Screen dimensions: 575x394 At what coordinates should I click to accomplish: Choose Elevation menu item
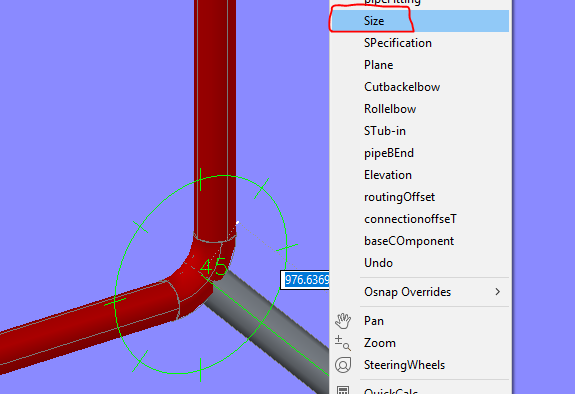pos(419,175)
